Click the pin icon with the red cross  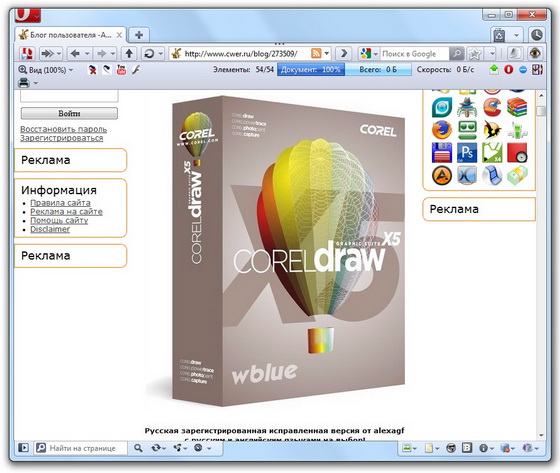[x=92, y=70]
